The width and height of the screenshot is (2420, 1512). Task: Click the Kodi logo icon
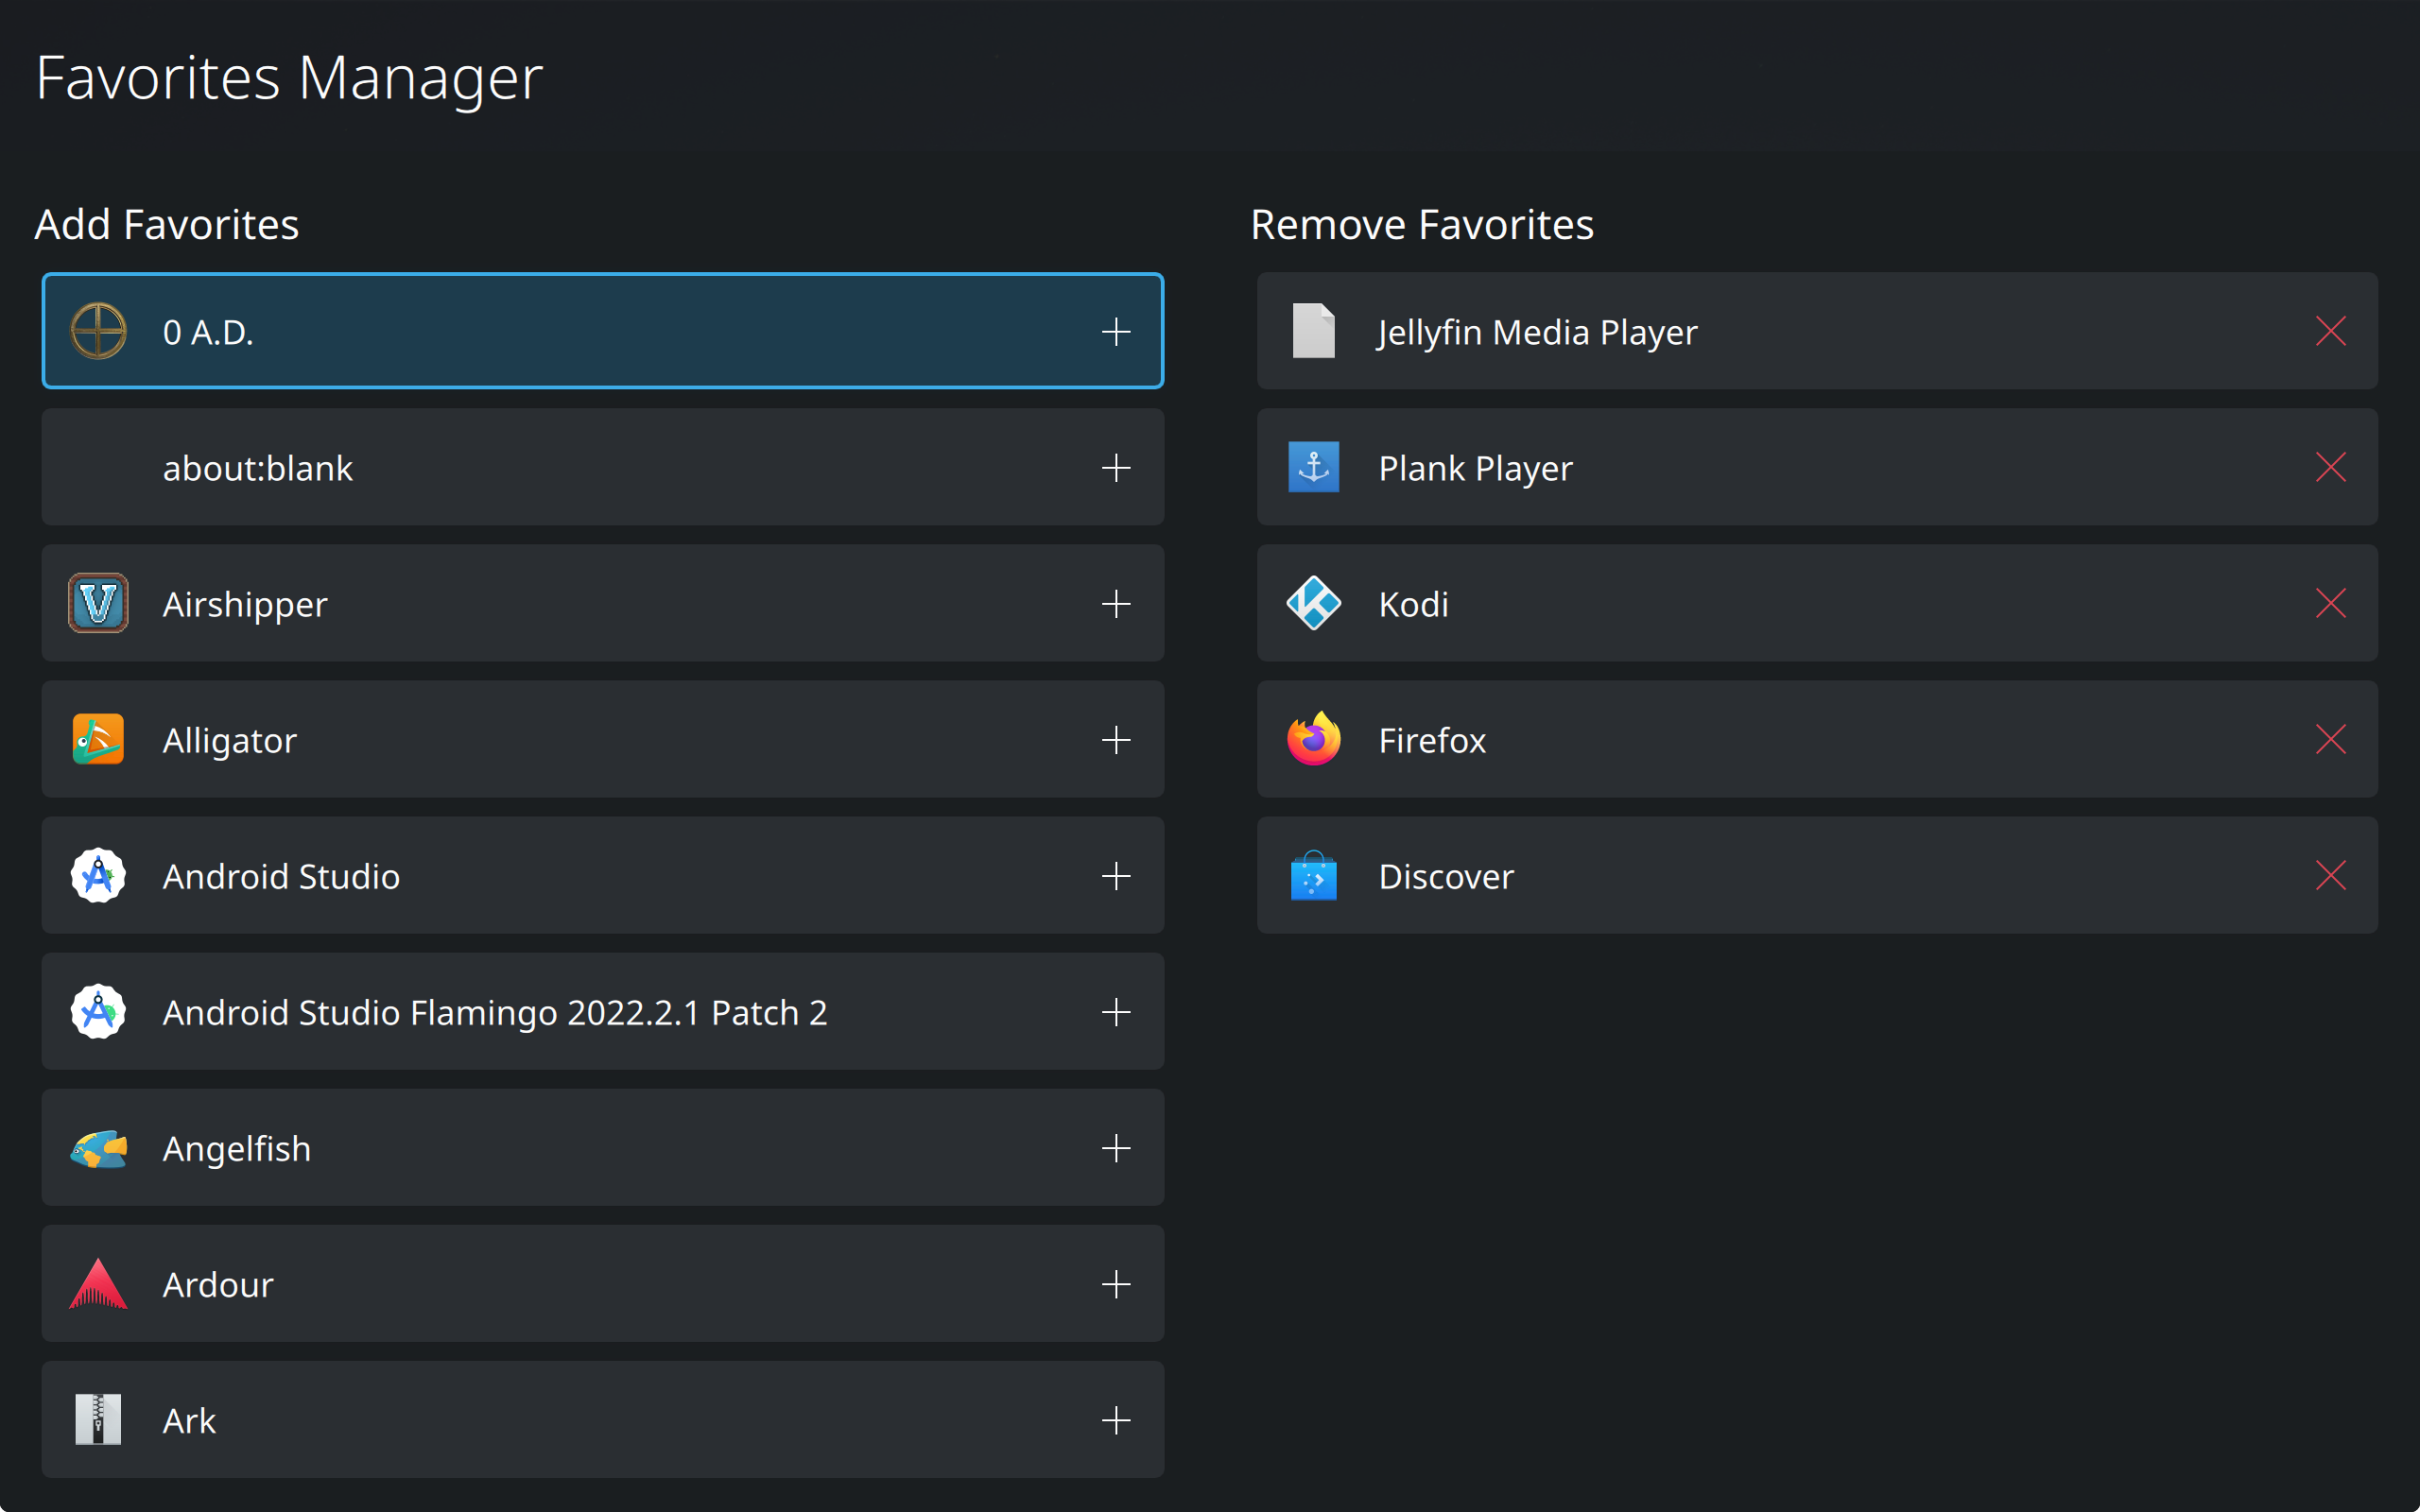[1314, 603]
